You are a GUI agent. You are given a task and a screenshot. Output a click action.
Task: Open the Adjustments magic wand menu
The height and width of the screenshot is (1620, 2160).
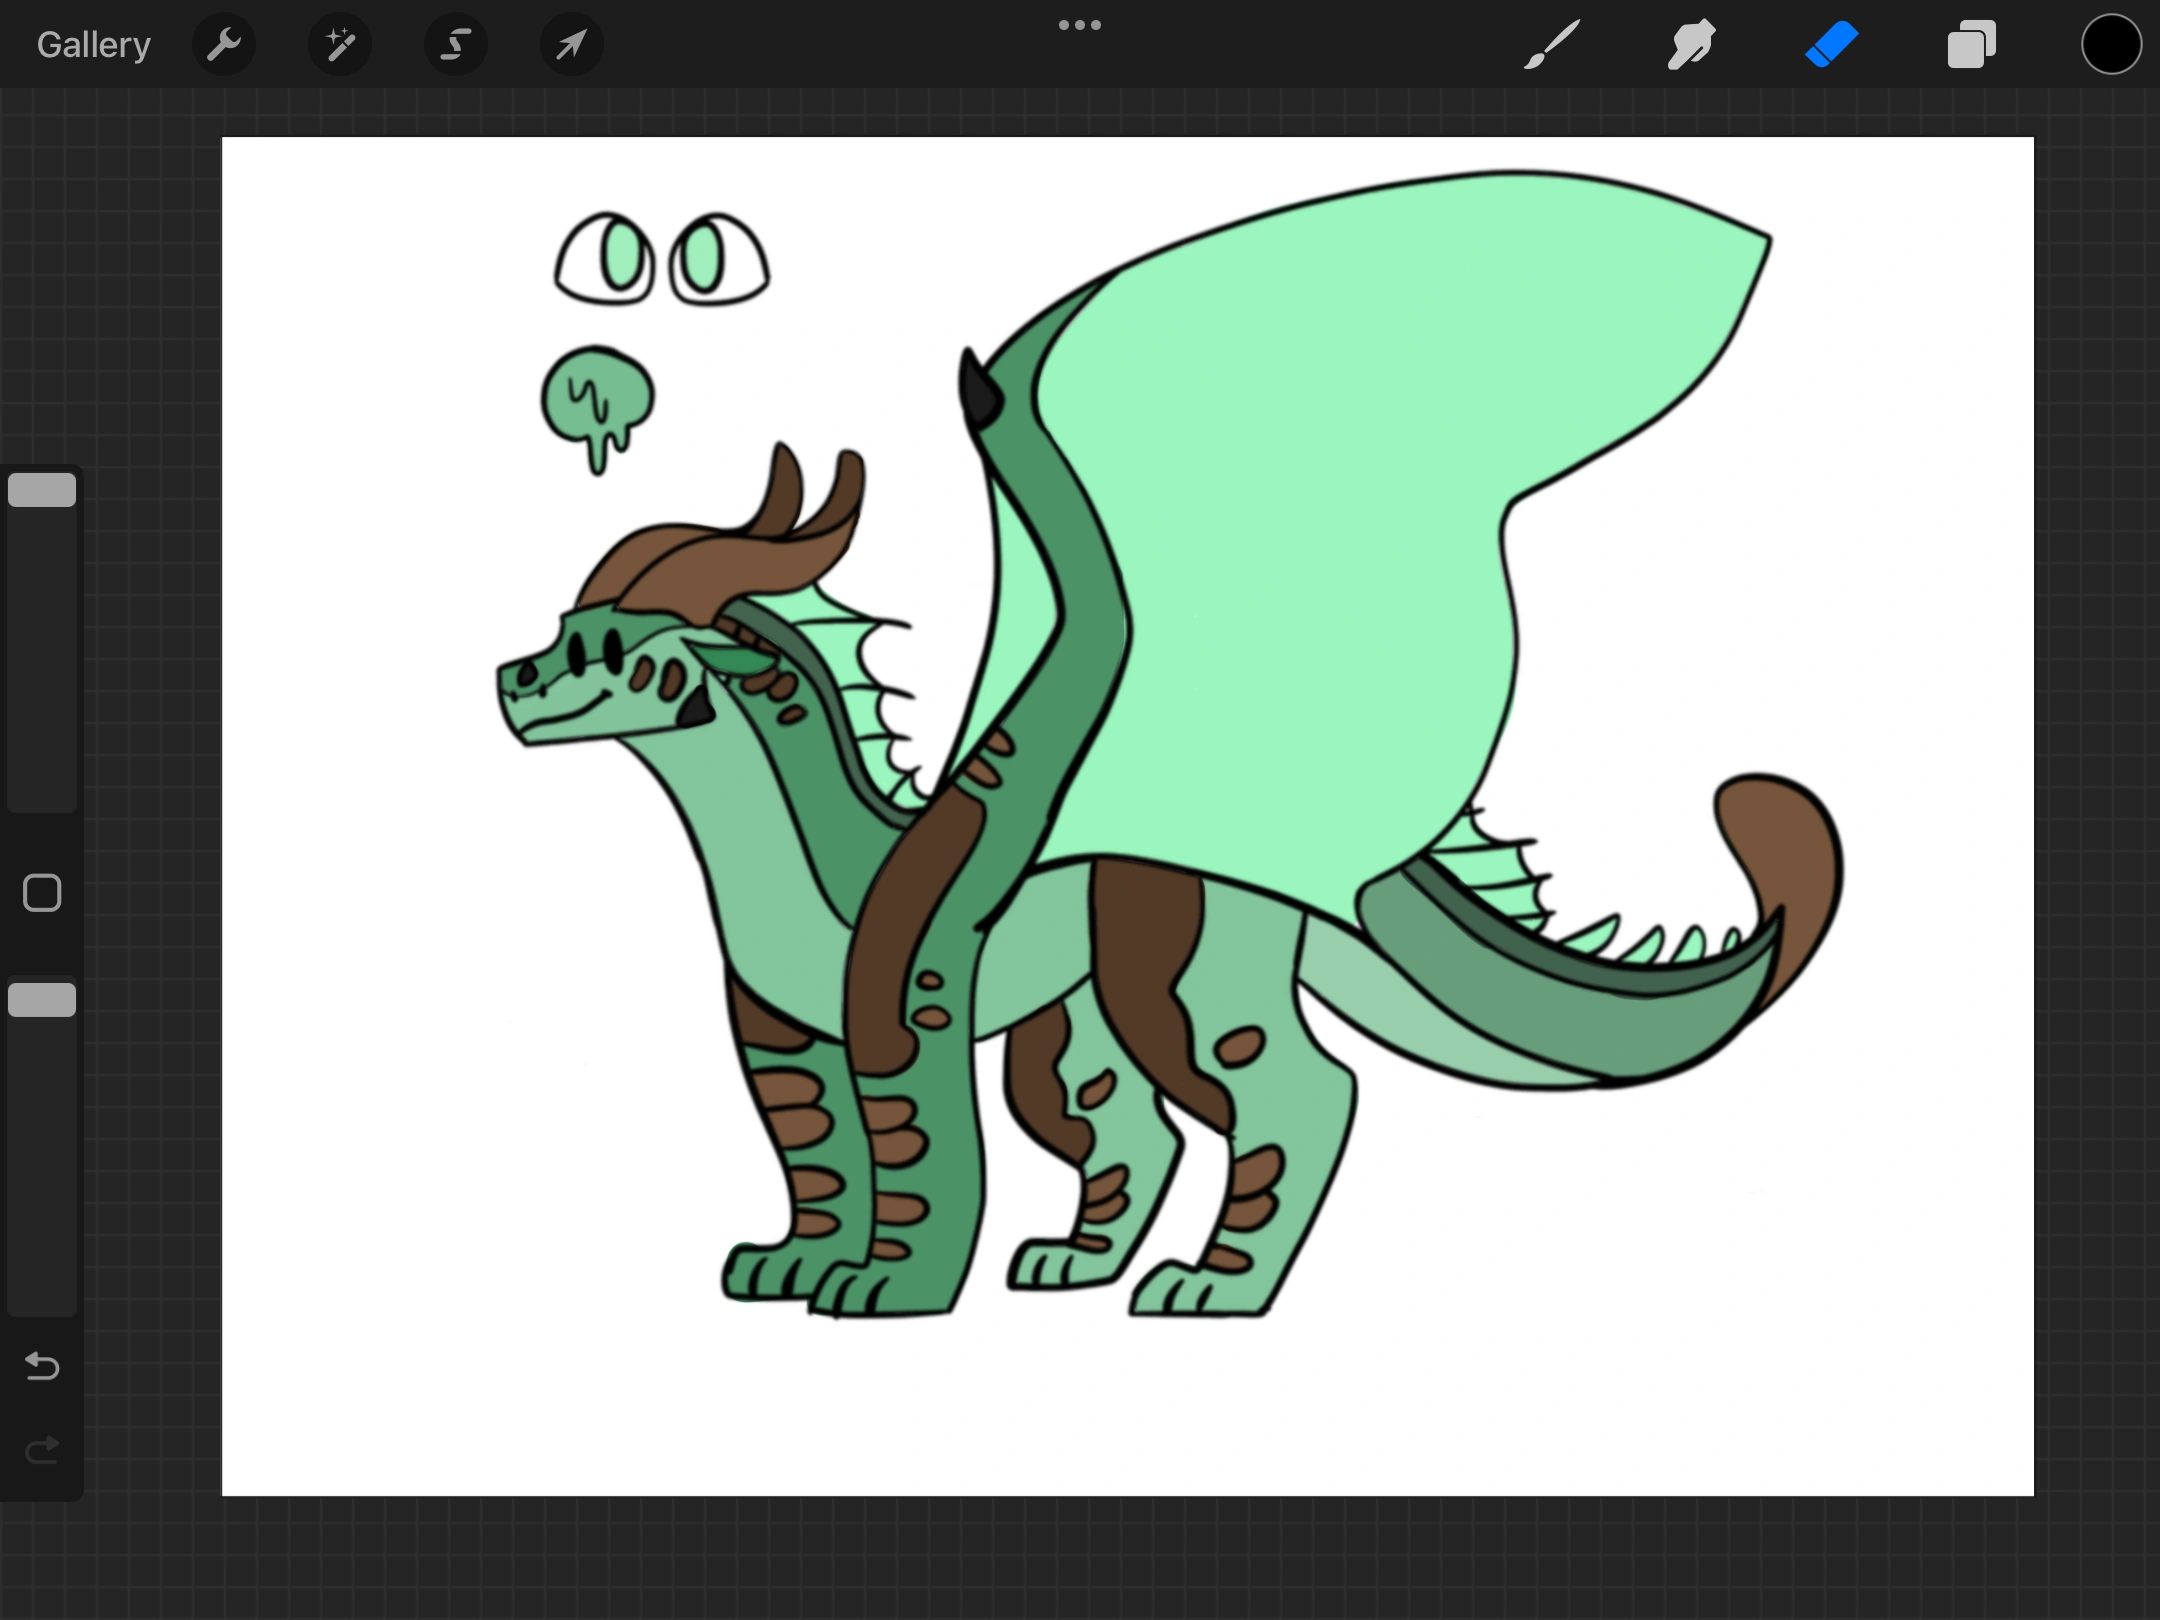(x=340, y=45)
